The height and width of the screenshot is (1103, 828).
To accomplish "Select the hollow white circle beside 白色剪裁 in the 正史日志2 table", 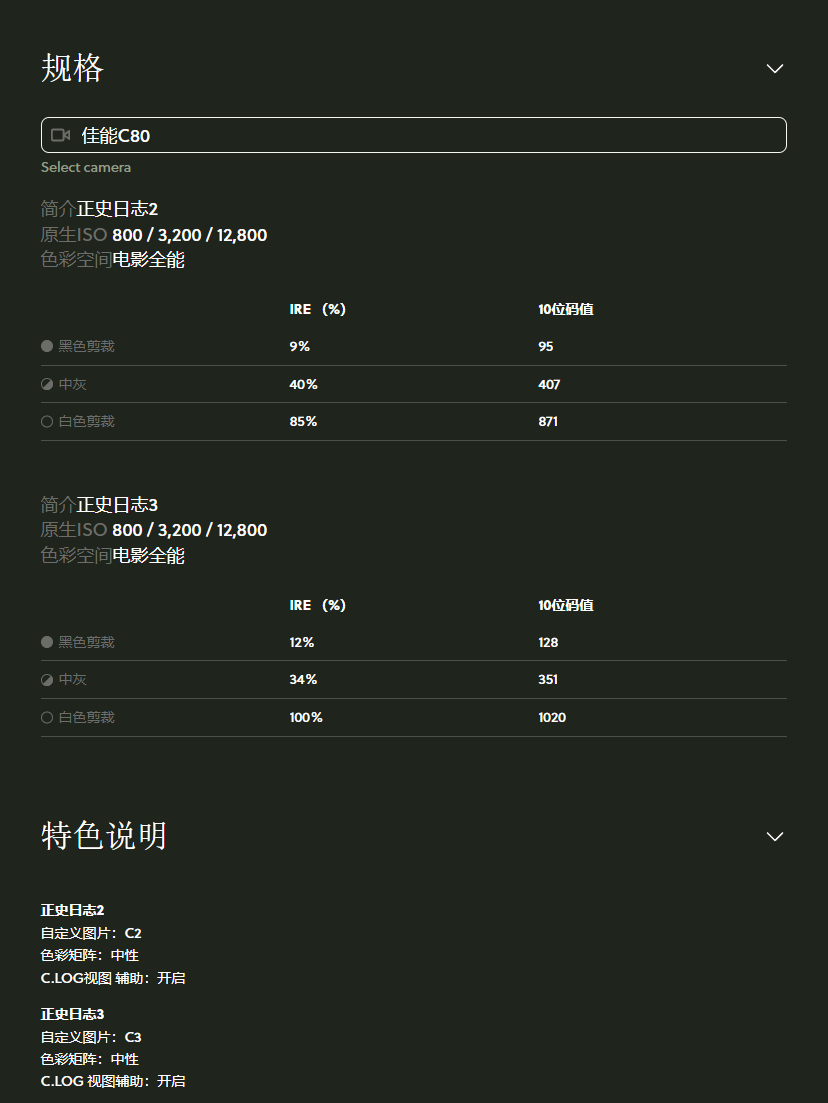I will (46, 421).
